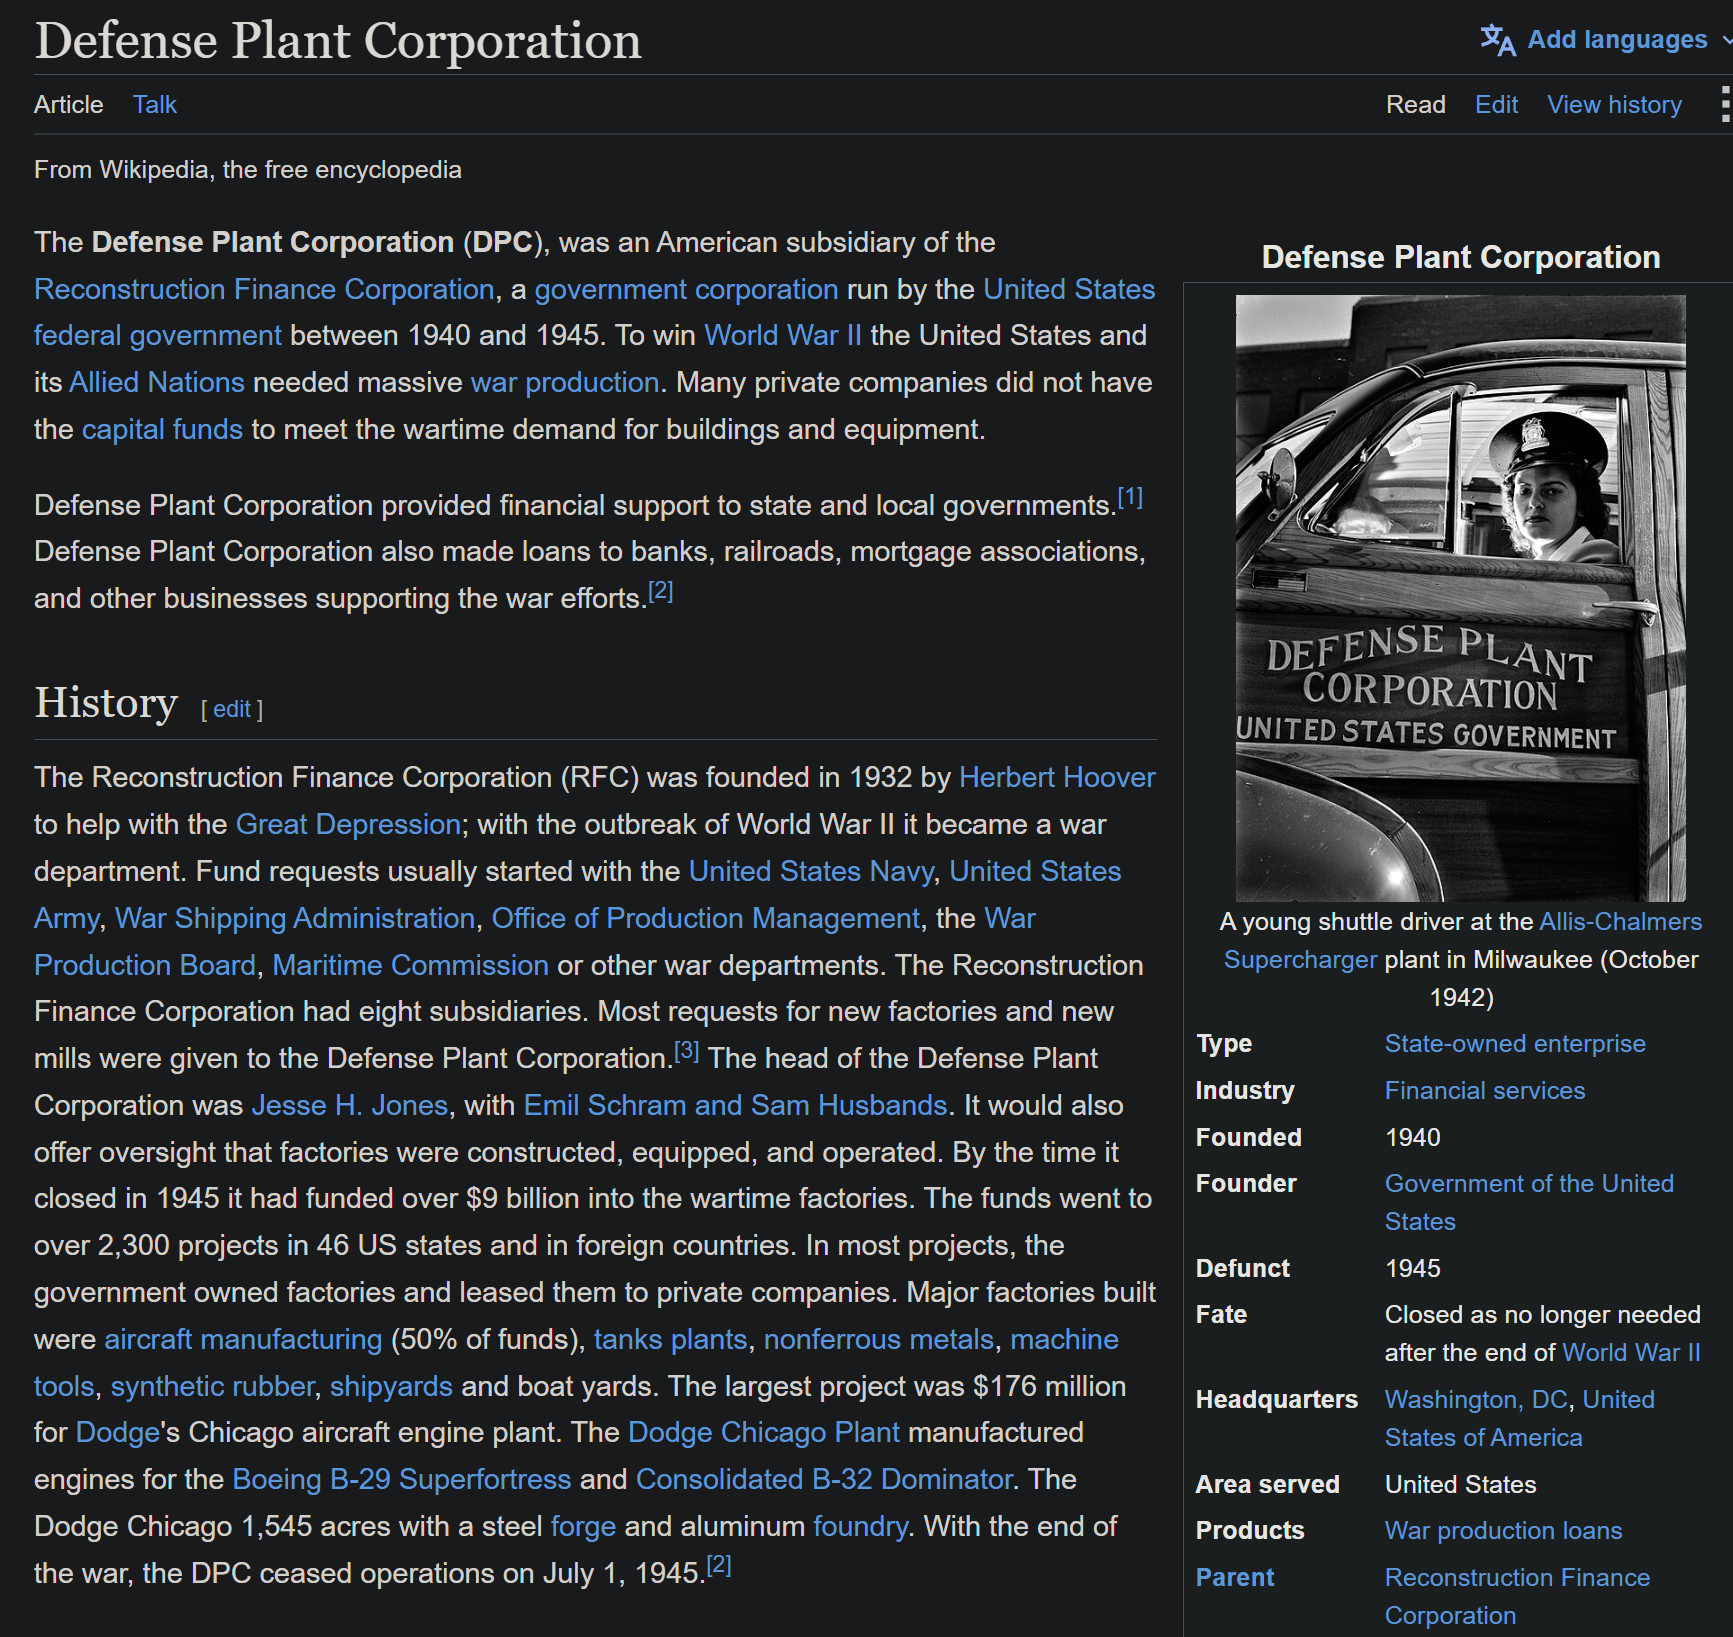The width and height of the screenshot is (1733, 1637).
Task: Switch to the Article tab
Action: pos(69,105)
